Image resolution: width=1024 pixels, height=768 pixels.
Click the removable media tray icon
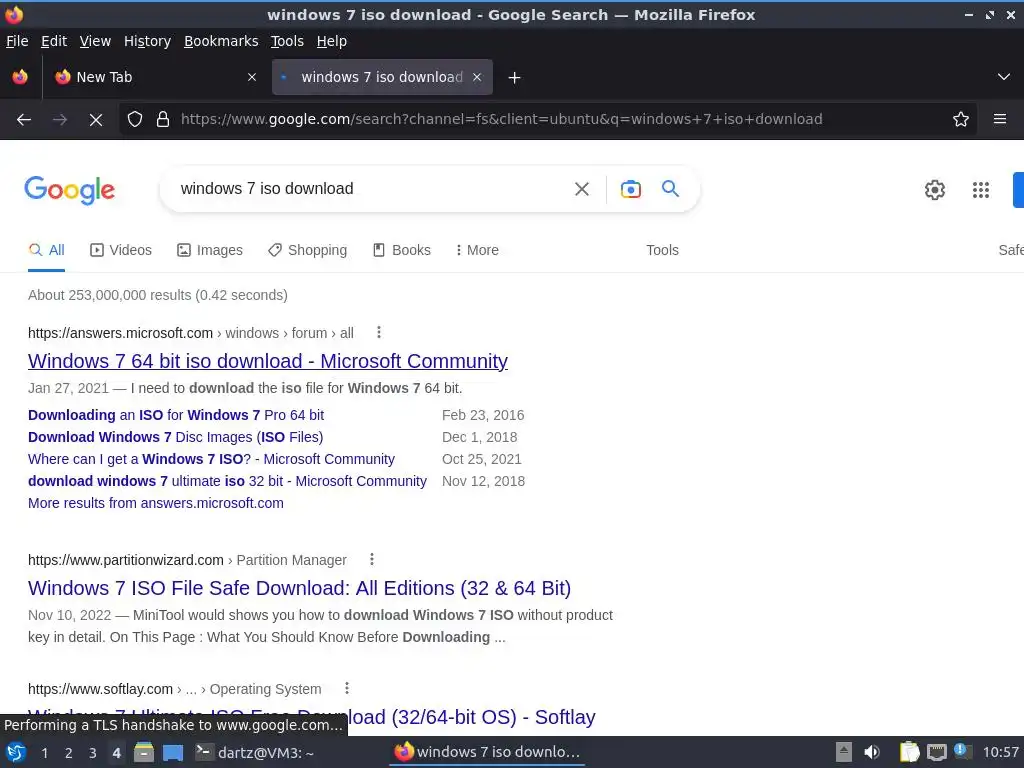(844, 752)
